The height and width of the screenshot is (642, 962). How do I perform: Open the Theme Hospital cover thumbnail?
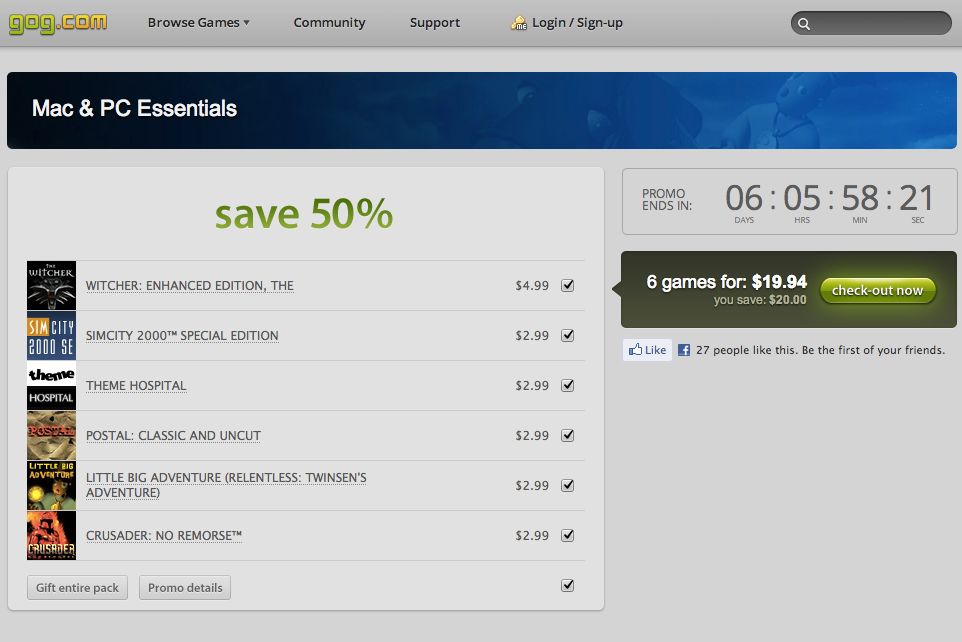pos(52,385)
